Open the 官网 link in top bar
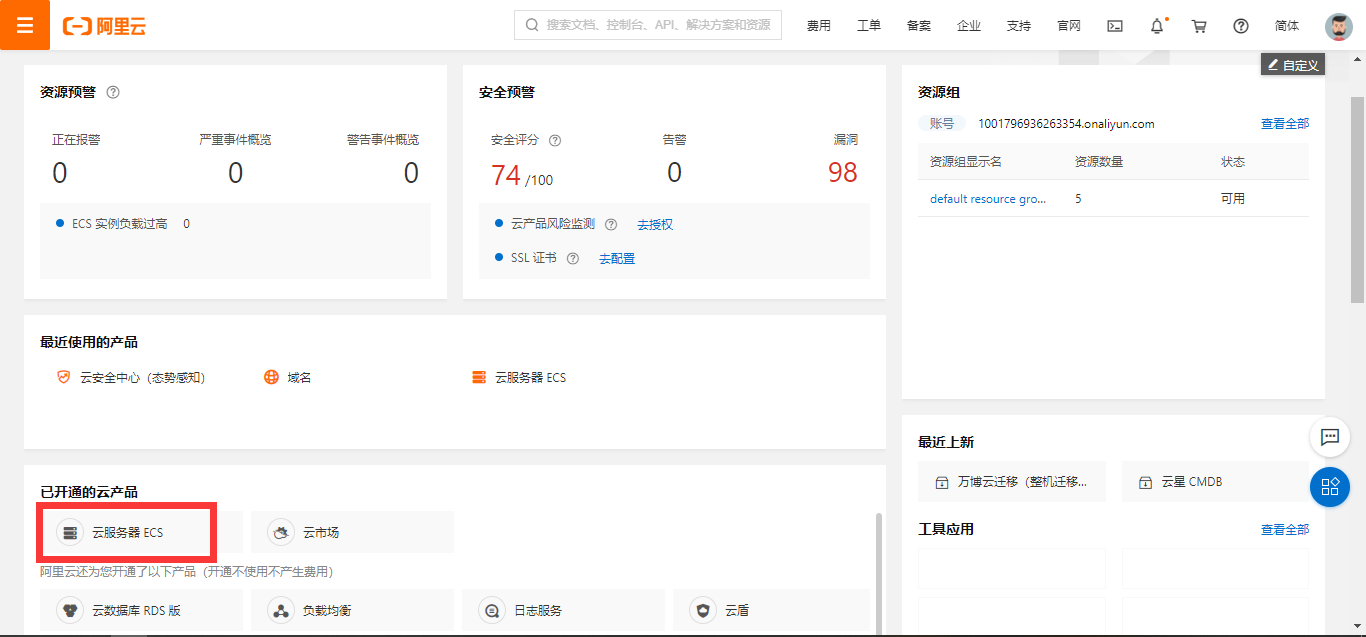This screenshot has width=1366, height=637. 1069,26
